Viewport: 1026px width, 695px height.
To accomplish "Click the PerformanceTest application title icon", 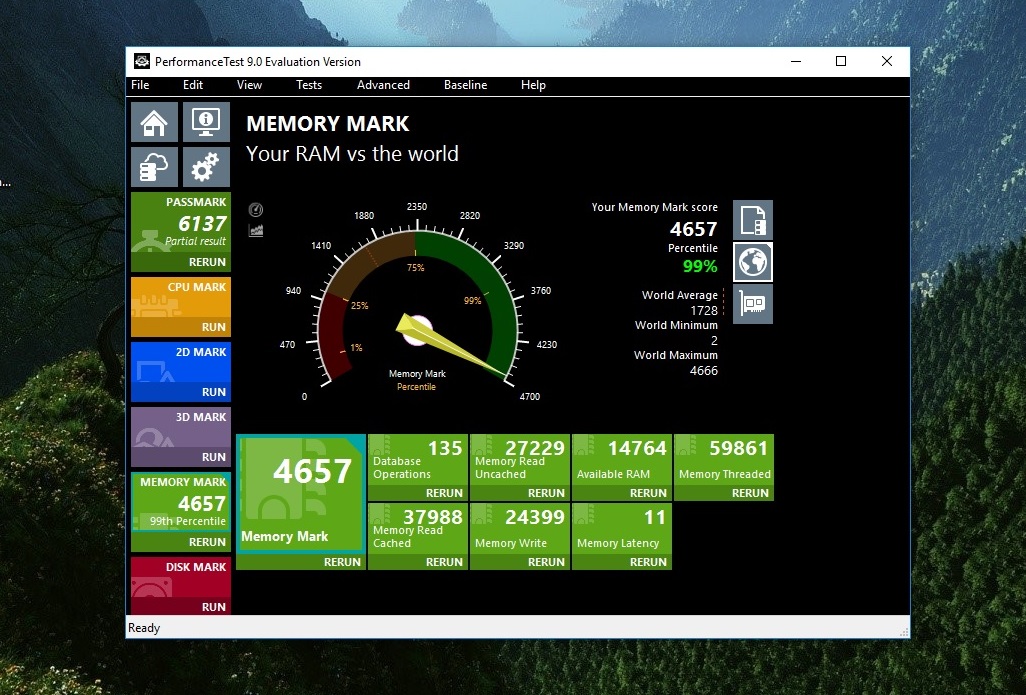I will [x=141, y=62].
